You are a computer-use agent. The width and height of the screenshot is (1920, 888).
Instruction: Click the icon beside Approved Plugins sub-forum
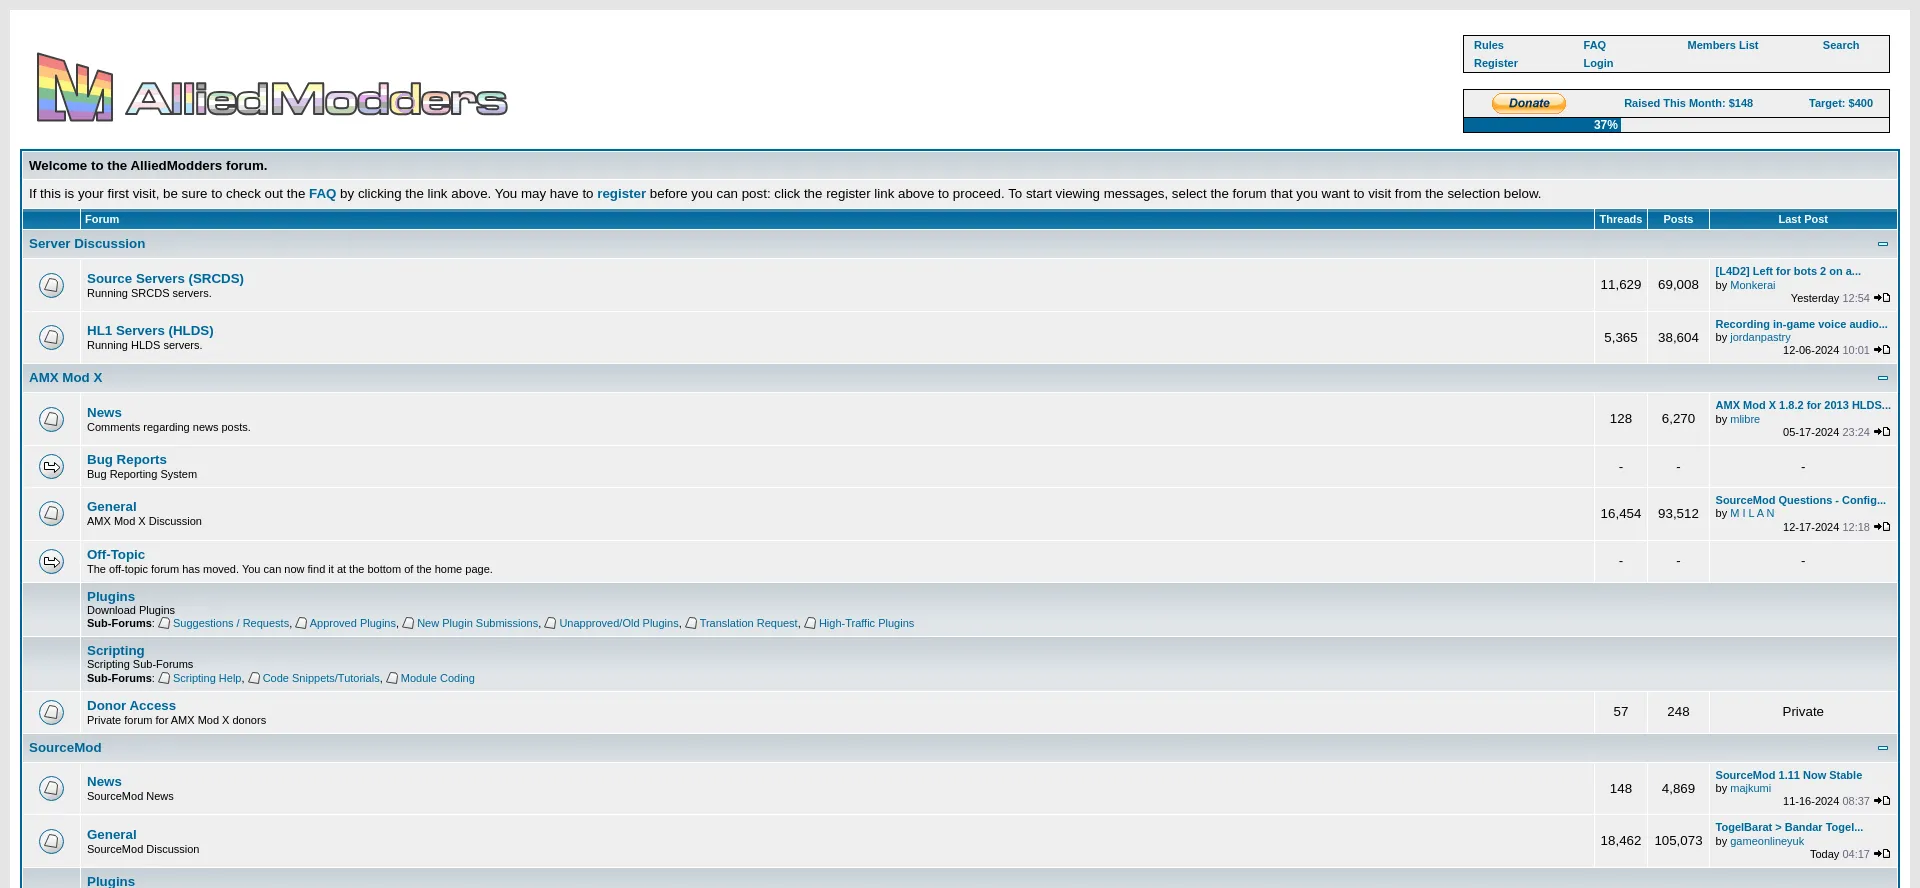pos(301,623)
